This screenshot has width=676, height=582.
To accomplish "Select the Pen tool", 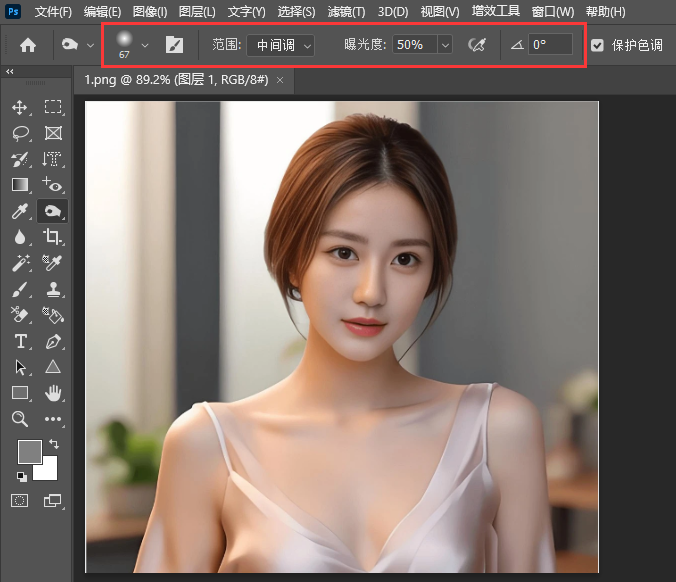I will 53,341.
